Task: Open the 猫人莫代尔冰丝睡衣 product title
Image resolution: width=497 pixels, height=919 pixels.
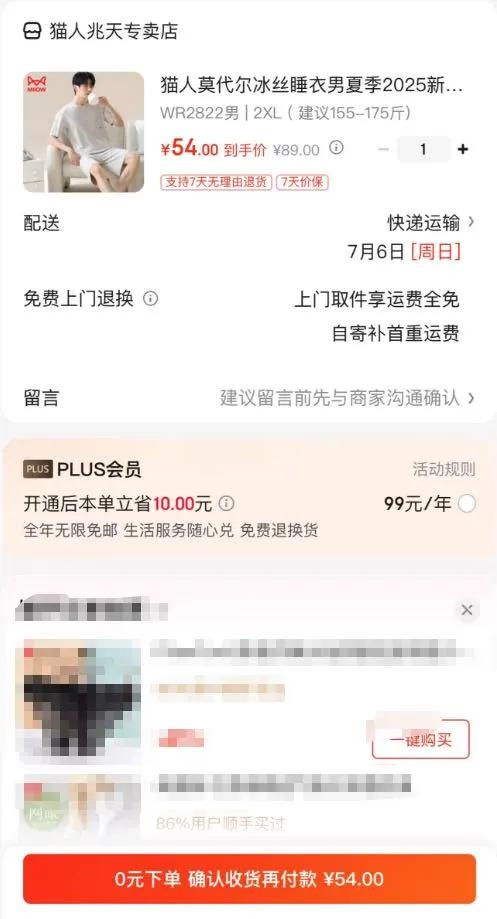Action: click(312, 86)
